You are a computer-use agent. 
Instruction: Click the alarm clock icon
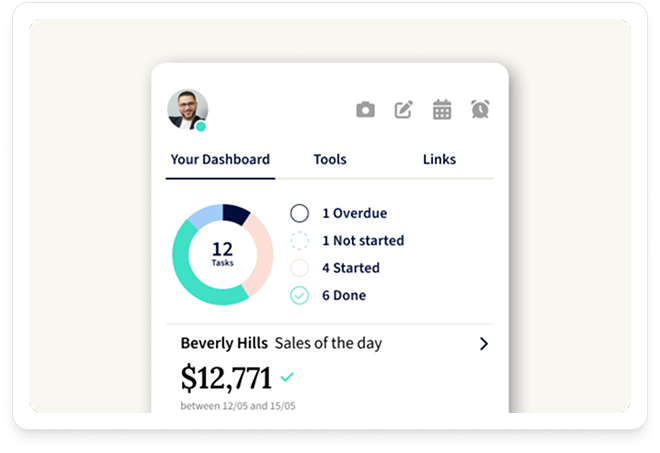click(480, 110)
